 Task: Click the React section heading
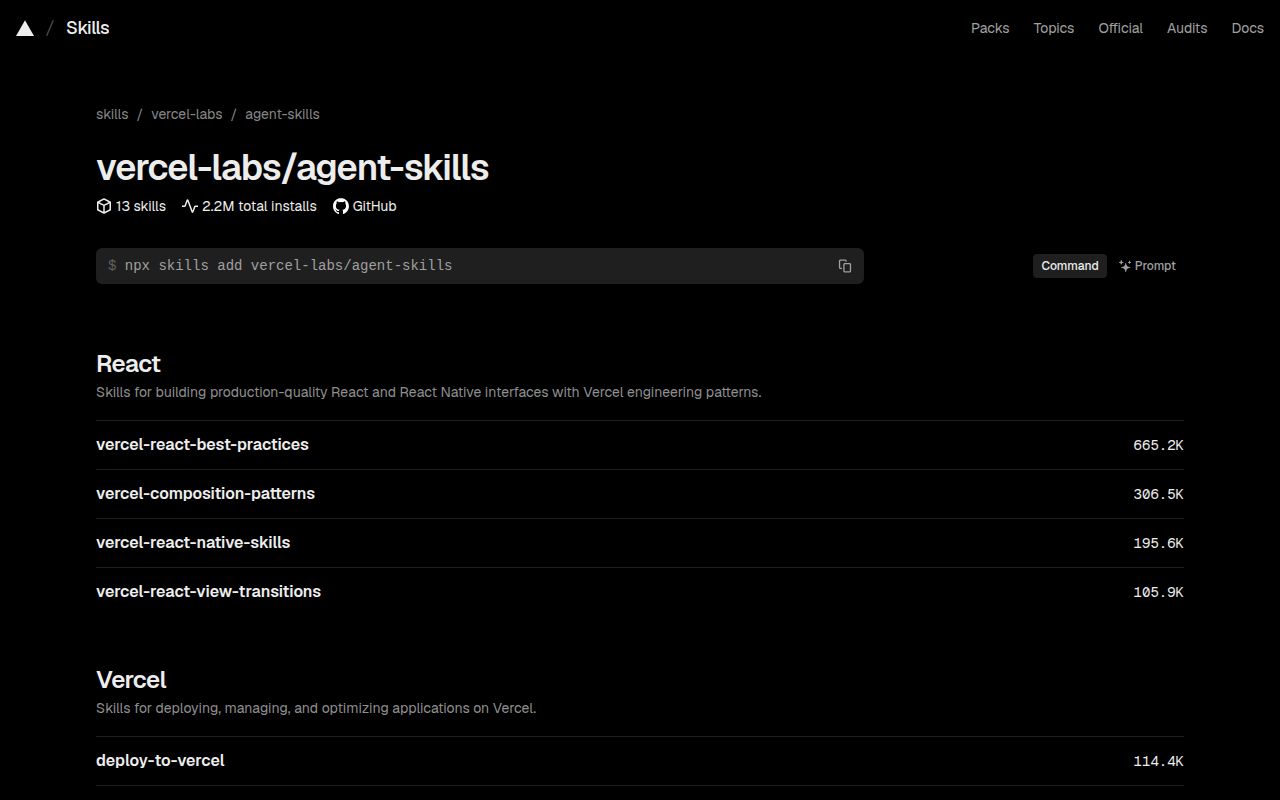click(128, 364)
